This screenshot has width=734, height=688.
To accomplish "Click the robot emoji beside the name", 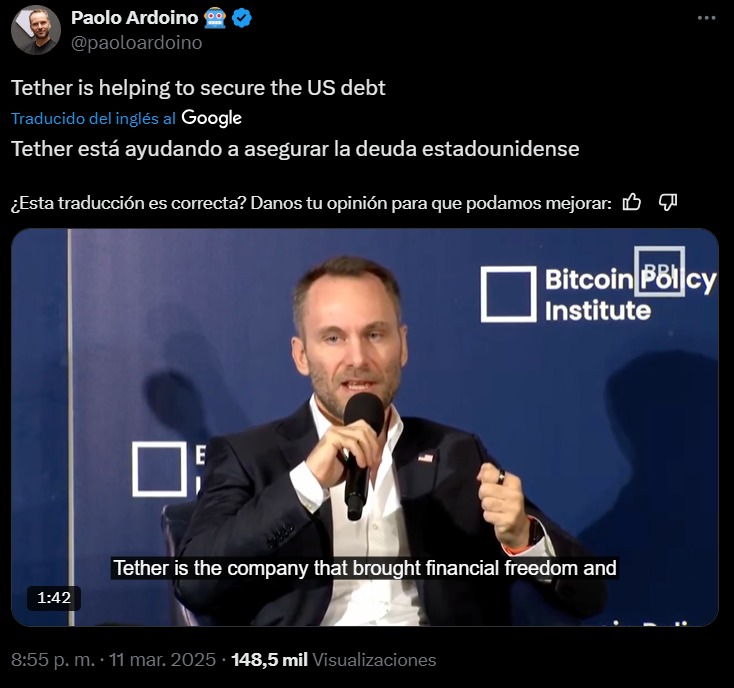I will [x=215, y=18].
